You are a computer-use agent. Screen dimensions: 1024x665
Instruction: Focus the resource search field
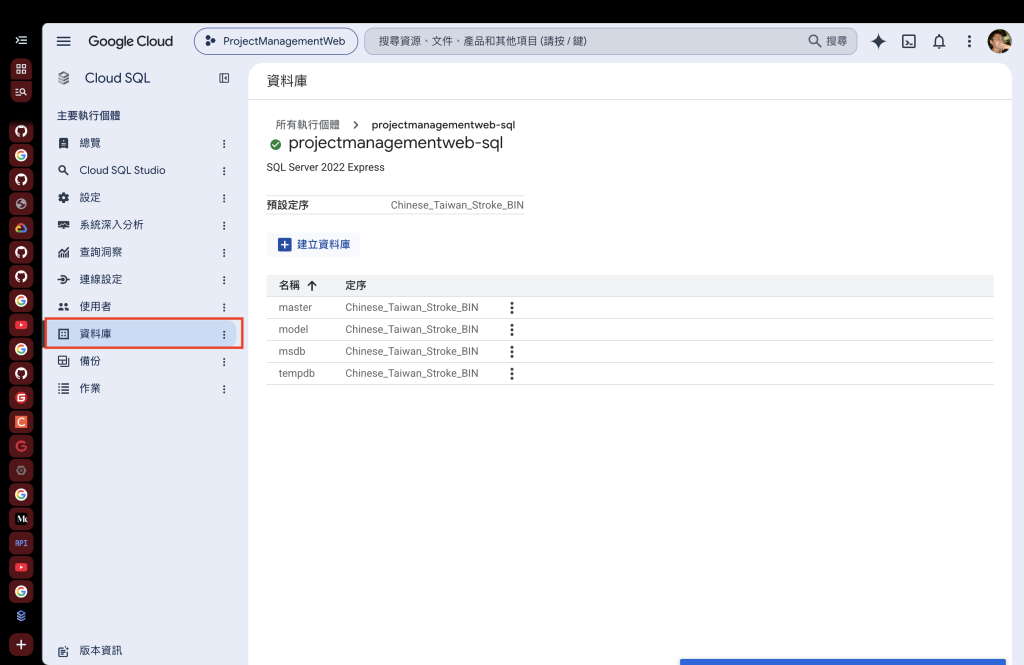pos(588,41)
